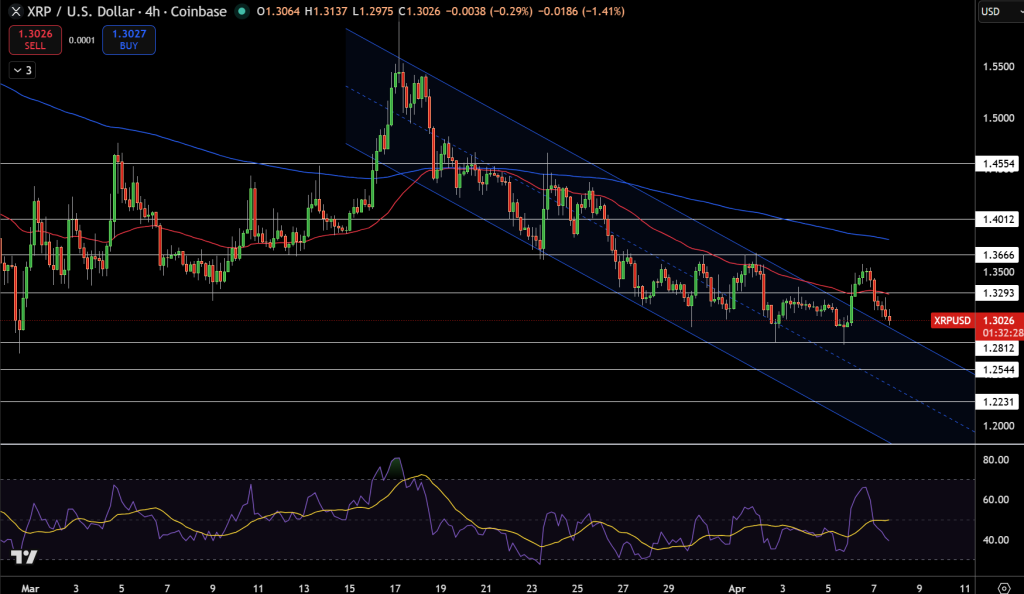1024x594 pixels.
Task: Expand the hidden indicators chevron labeled 3
Action: pos(21,70)
